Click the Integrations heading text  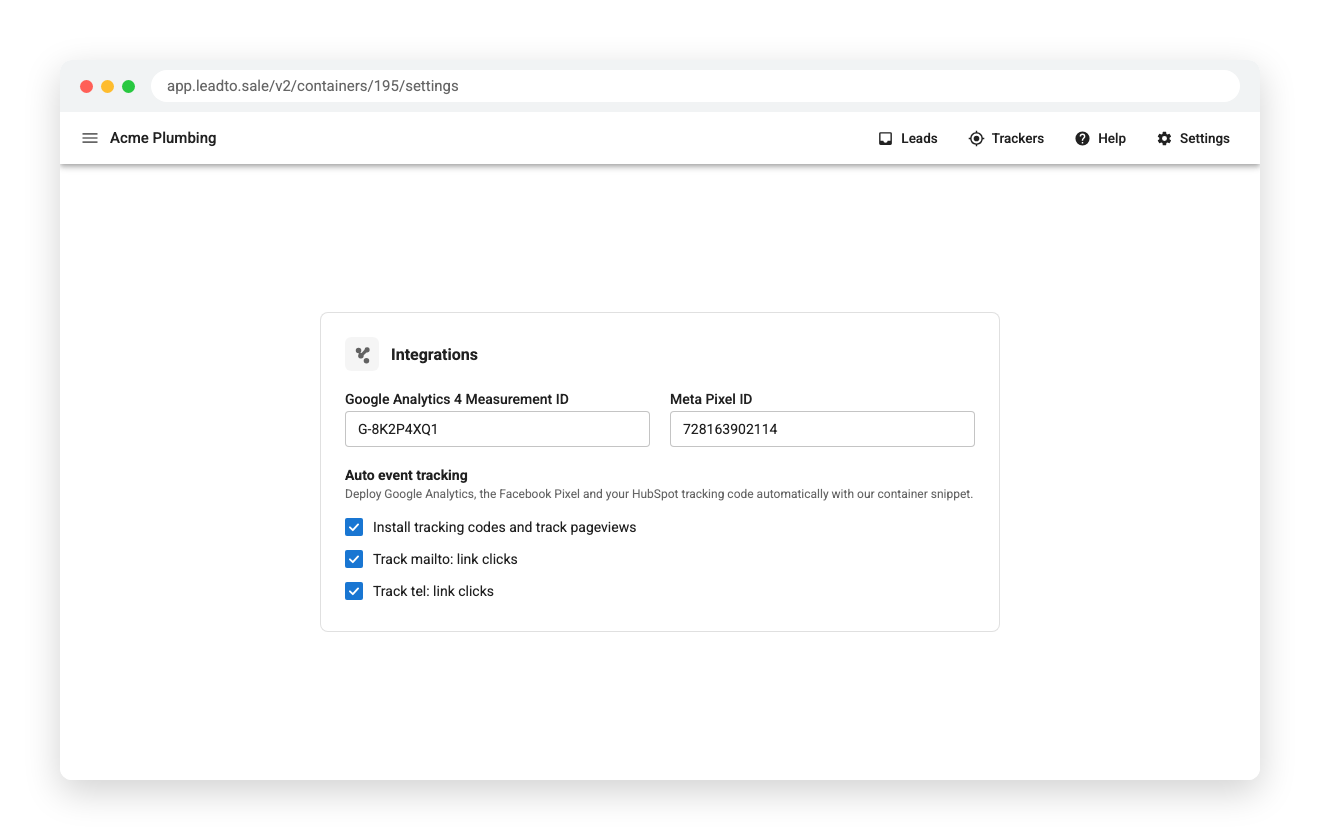pyautogui.click(x=434, y=354)
